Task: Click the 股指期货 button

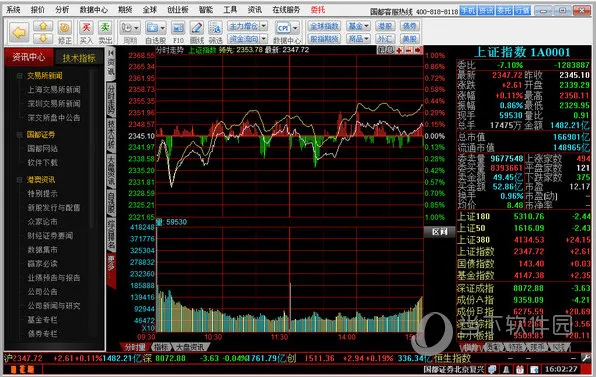Action: click(324, 38)
